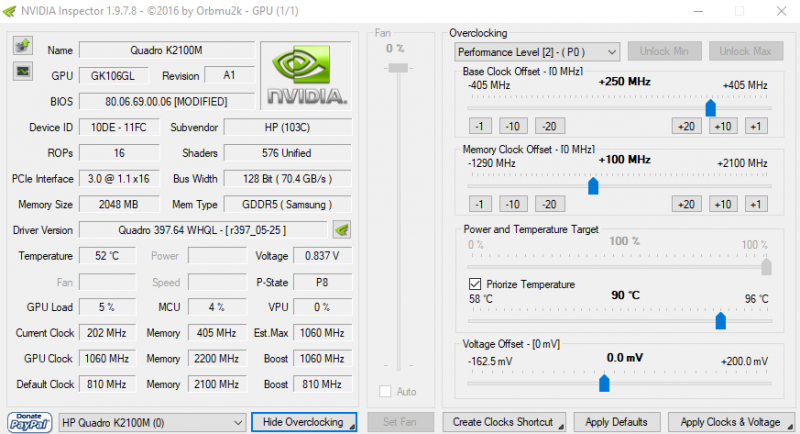Click the Base Clock Offset slider handle
The width and height of the screenshot is (800, 434).
tap(710, 108)
